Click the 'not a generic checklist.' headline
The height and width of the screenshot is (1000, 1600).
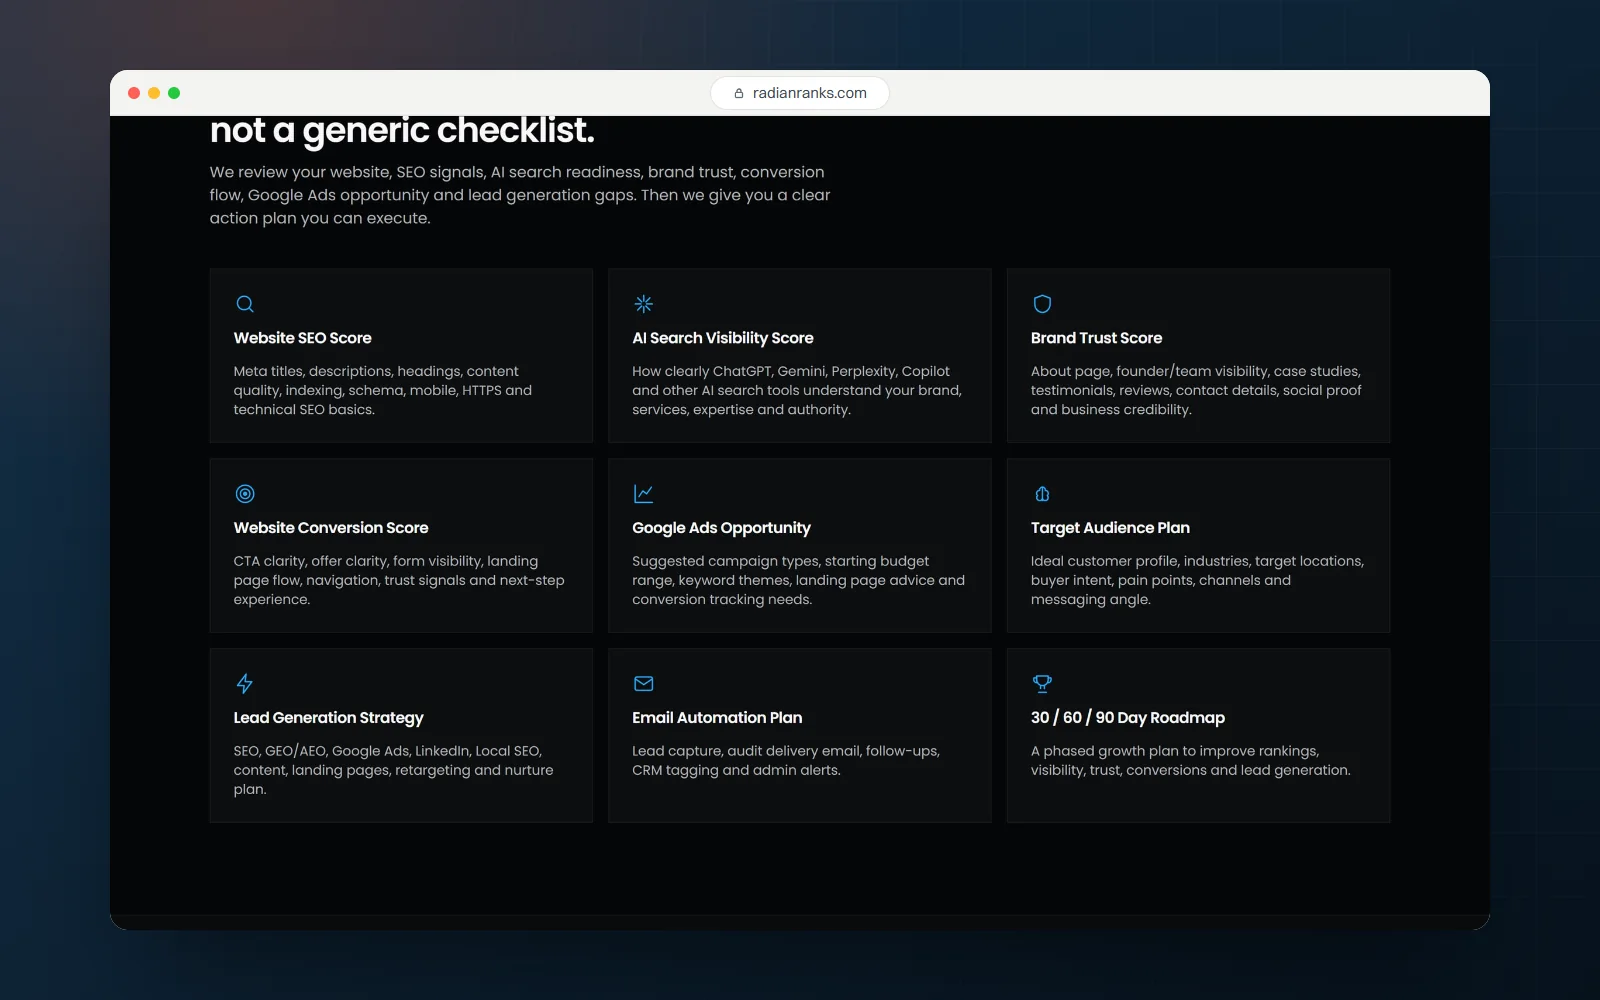coord(402,131)
